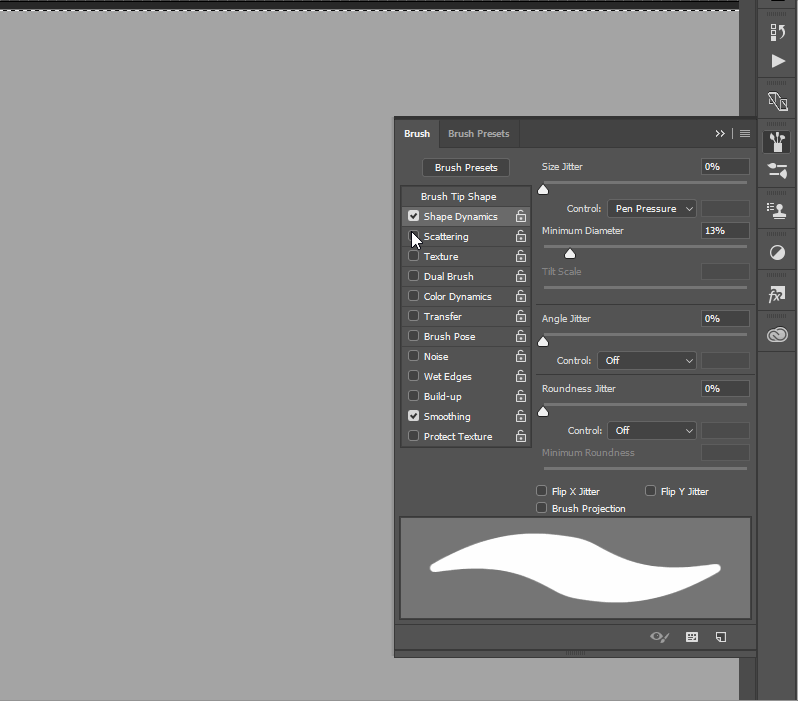Open the Brush Presets sliders icon in dock
The height and width of the screenshot is (701, 798).
click(x=777, y=171)
